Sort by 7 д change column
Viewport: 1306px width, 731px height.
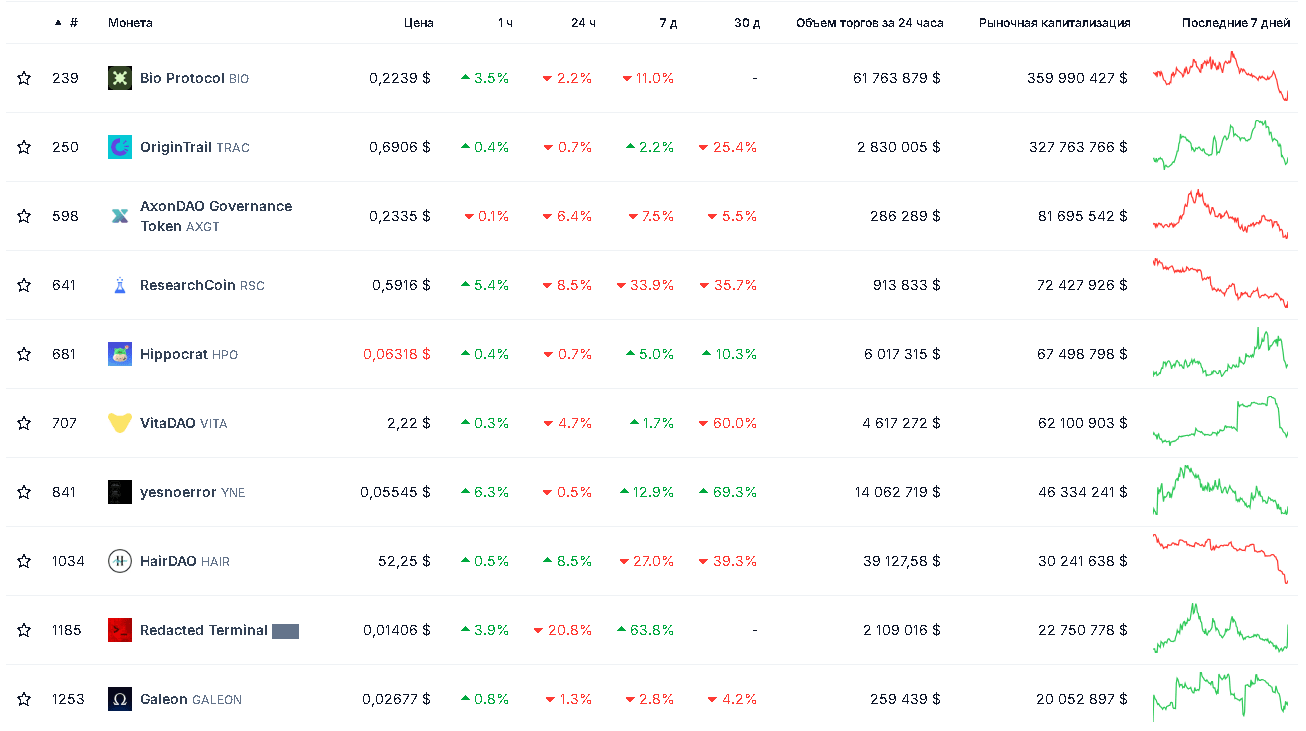(x=668, y=22)
